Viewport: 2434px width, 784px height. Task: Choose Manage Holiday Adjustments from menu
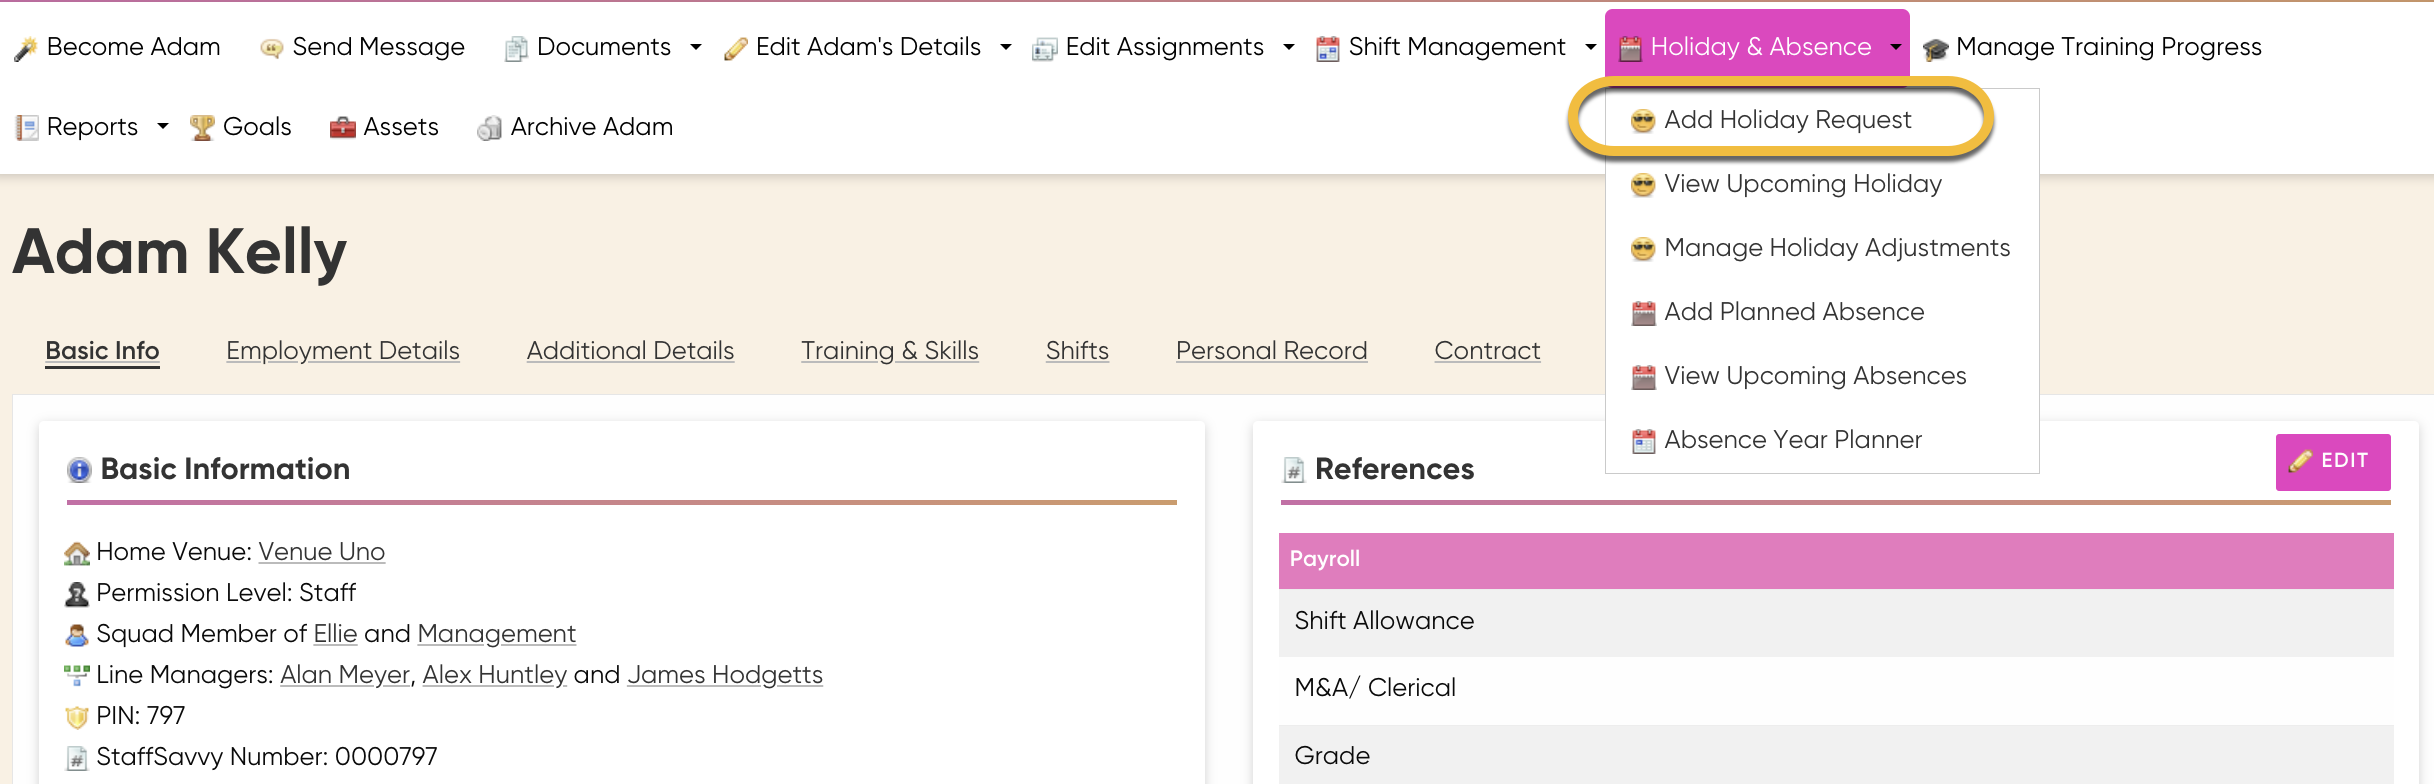click(x=1836, y=248)
